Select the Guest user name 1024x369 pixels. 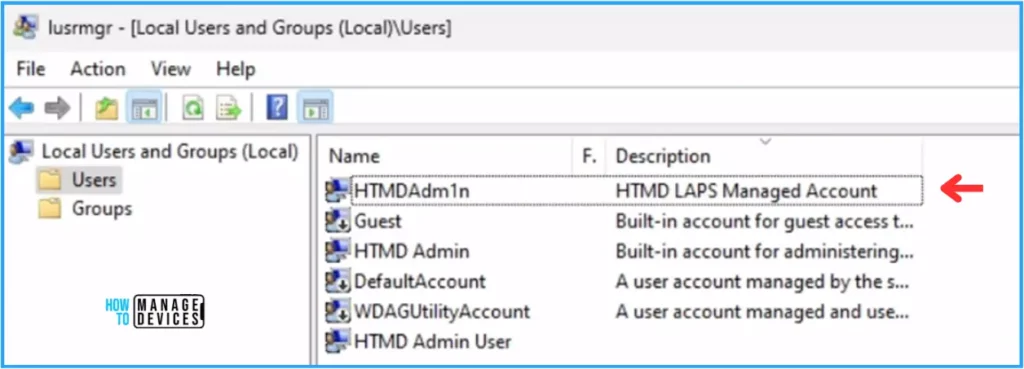pyautogui.click(x=377, y=221)
